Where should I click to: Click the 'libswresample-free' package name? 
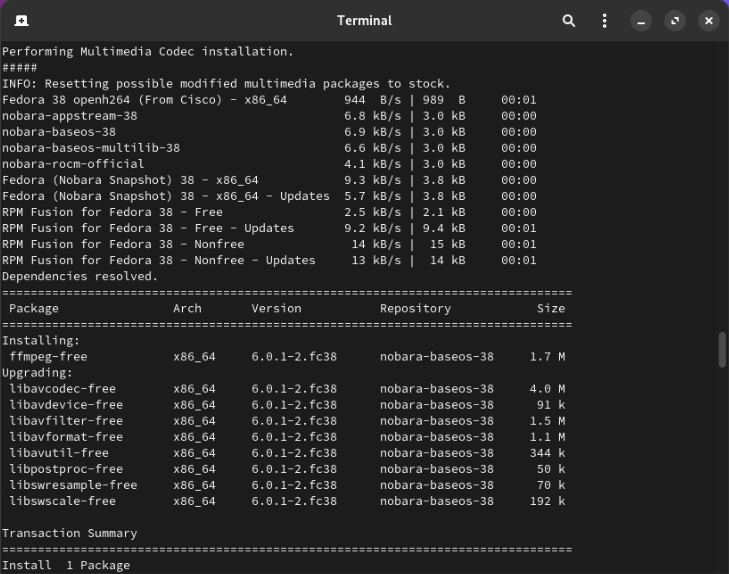(73, 485)
